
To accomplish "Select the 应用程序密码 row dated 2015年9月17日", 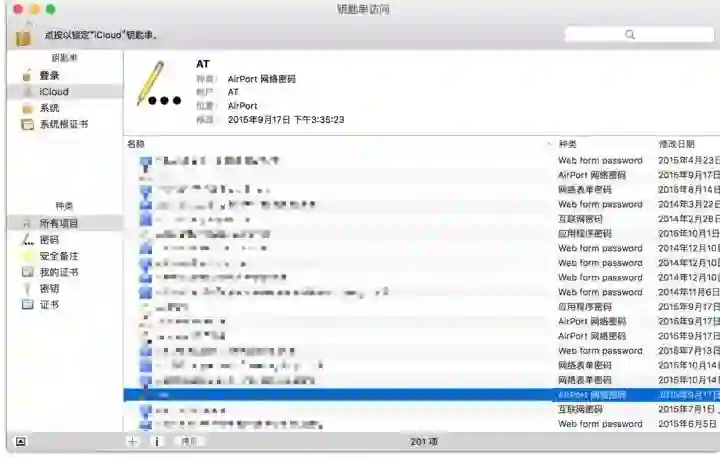I will pyautogui.click(x=422, y=307).
